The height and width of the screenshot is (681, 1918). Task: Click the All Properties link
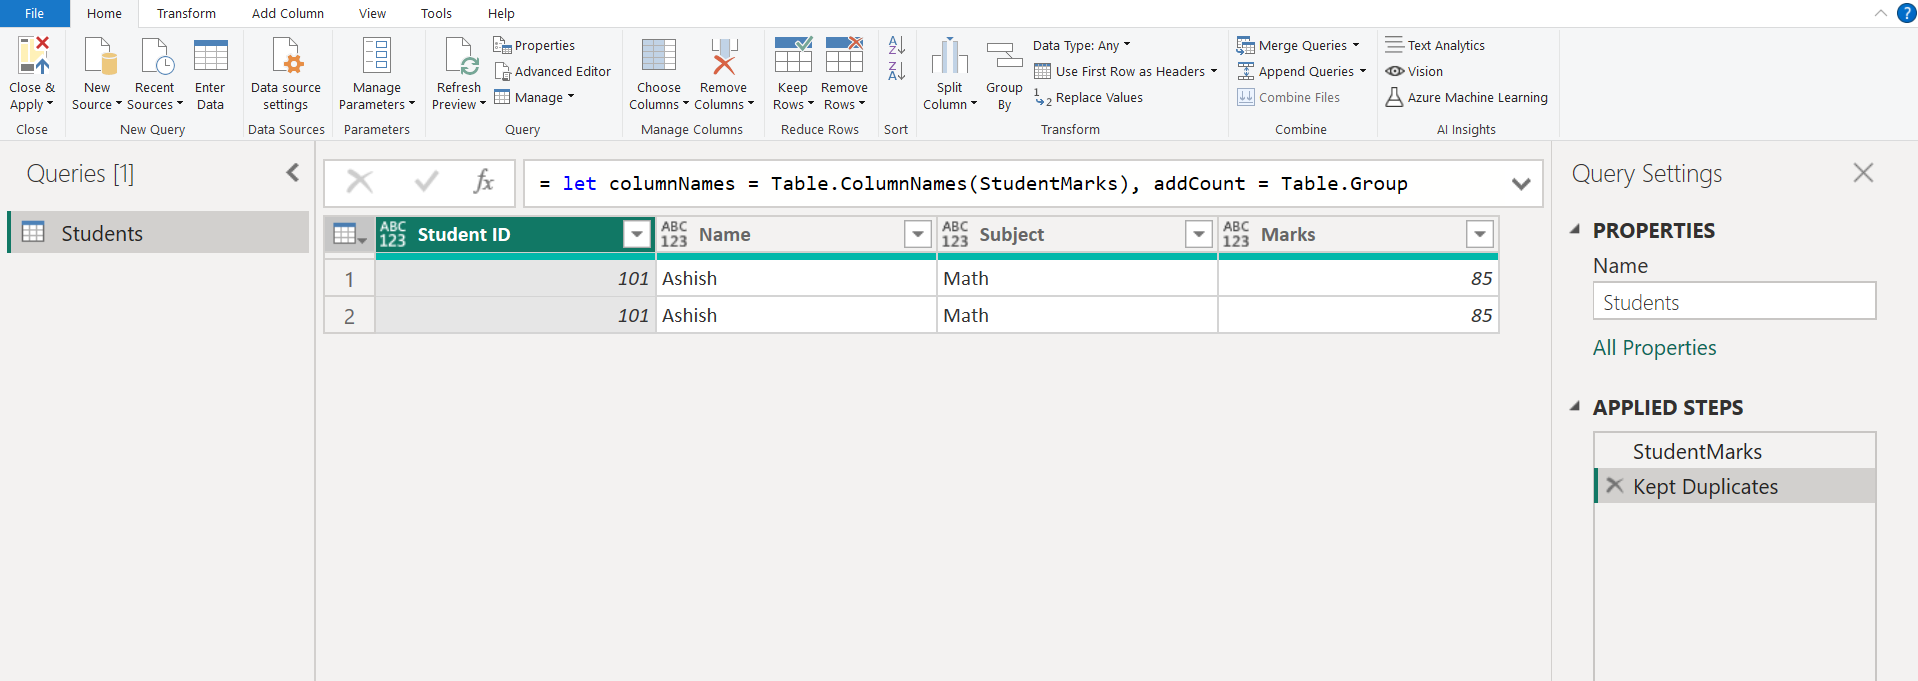pyautogui.click(x=1654, y=348)
